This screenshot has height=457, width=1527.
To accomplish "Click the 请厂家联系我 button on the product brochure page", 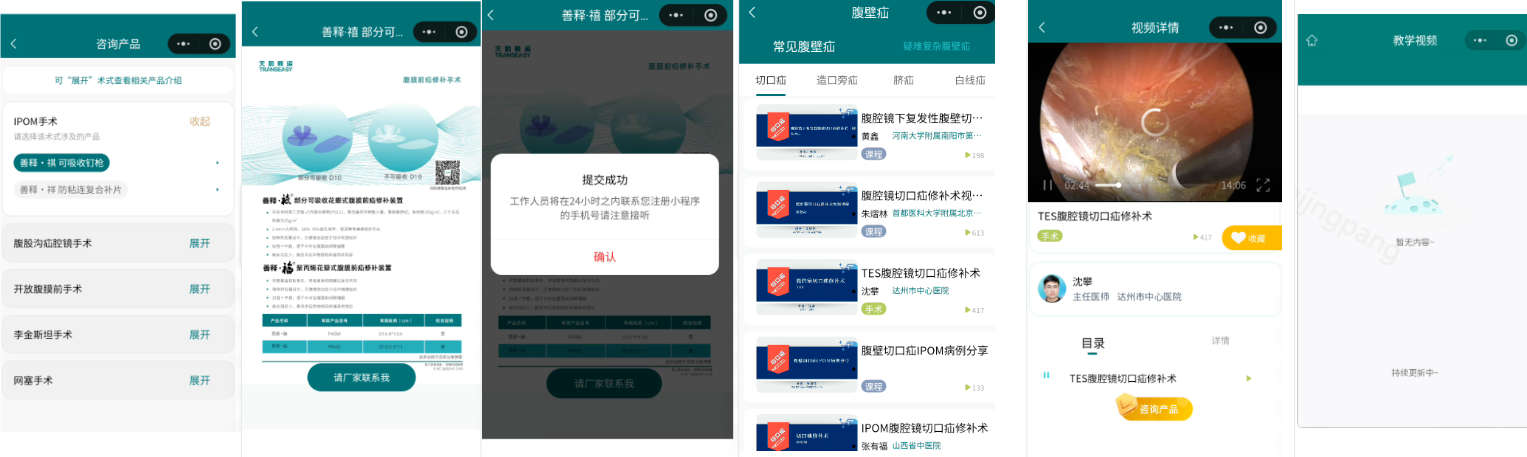I will point(361,378).
